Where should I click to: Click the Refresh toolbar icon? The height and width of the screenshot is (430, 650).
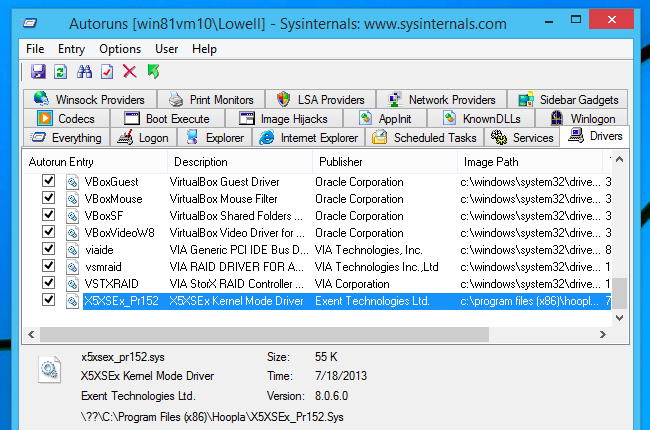(x=61, y=72)
